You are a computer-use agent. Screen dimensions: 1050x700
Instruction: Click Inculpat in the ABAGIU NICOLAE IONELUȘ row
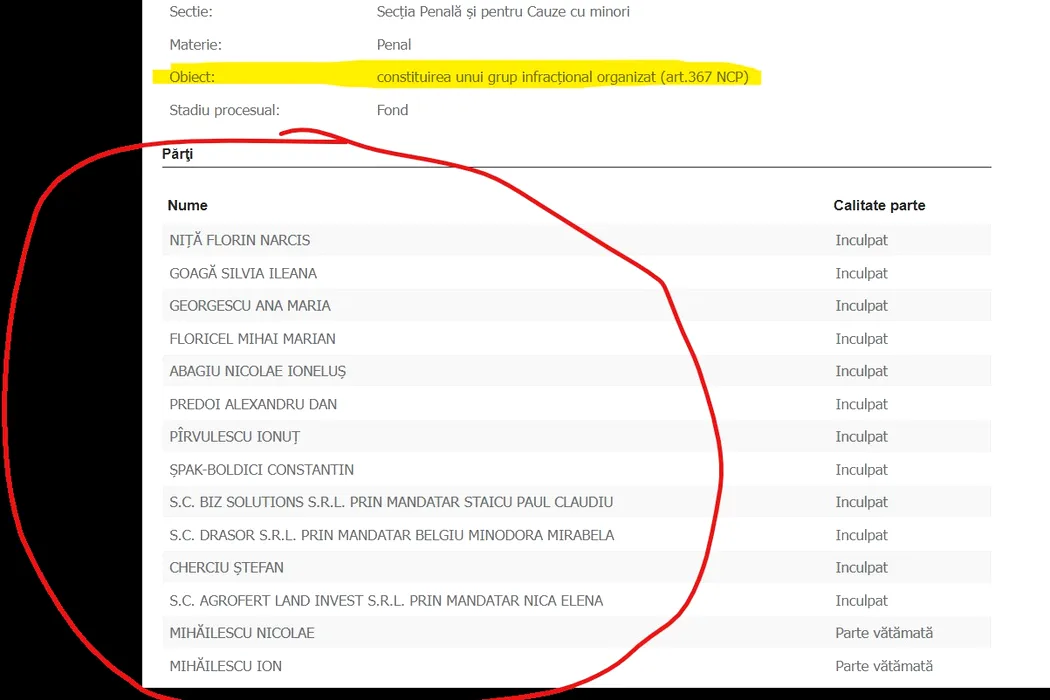(x=861, y=371)
